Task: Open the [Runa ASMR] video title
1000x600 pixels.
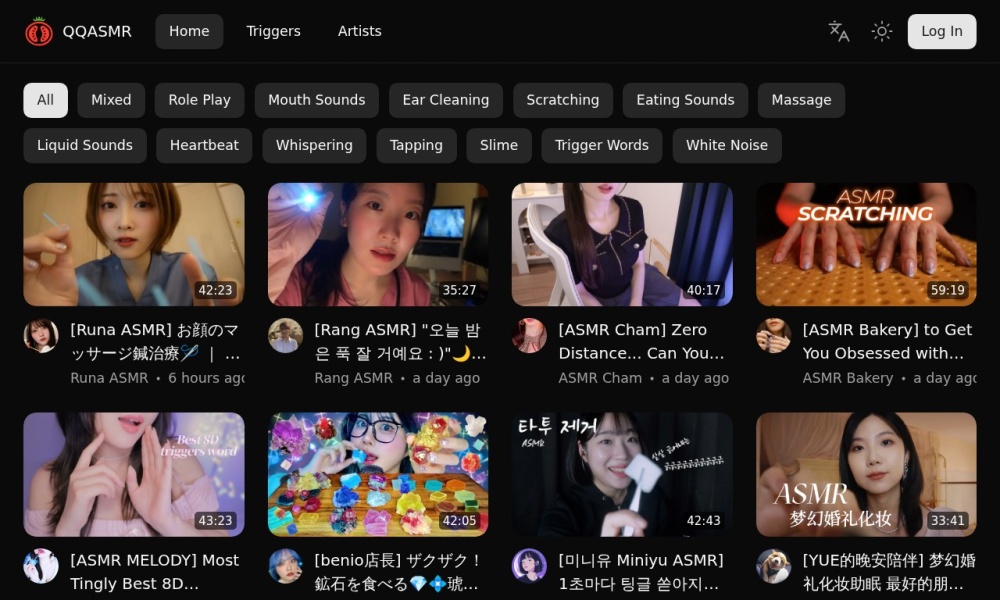Action: (156, 342)
